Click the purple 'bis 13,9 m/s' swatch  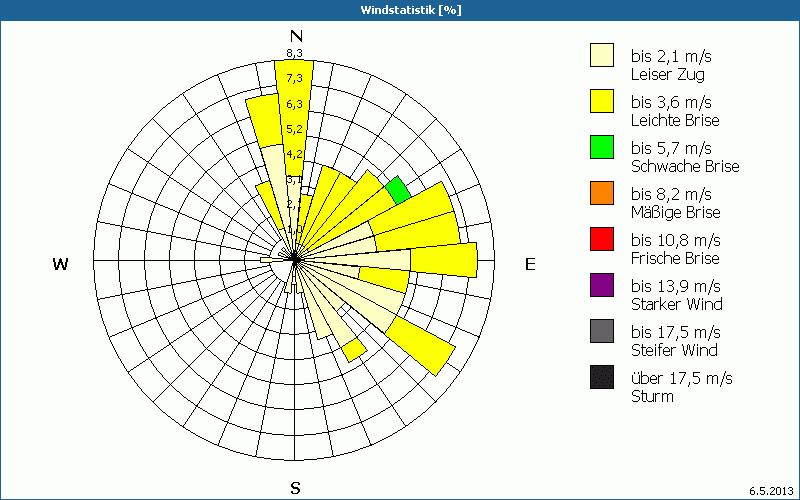pyautogui.click(x=602, y=285)
